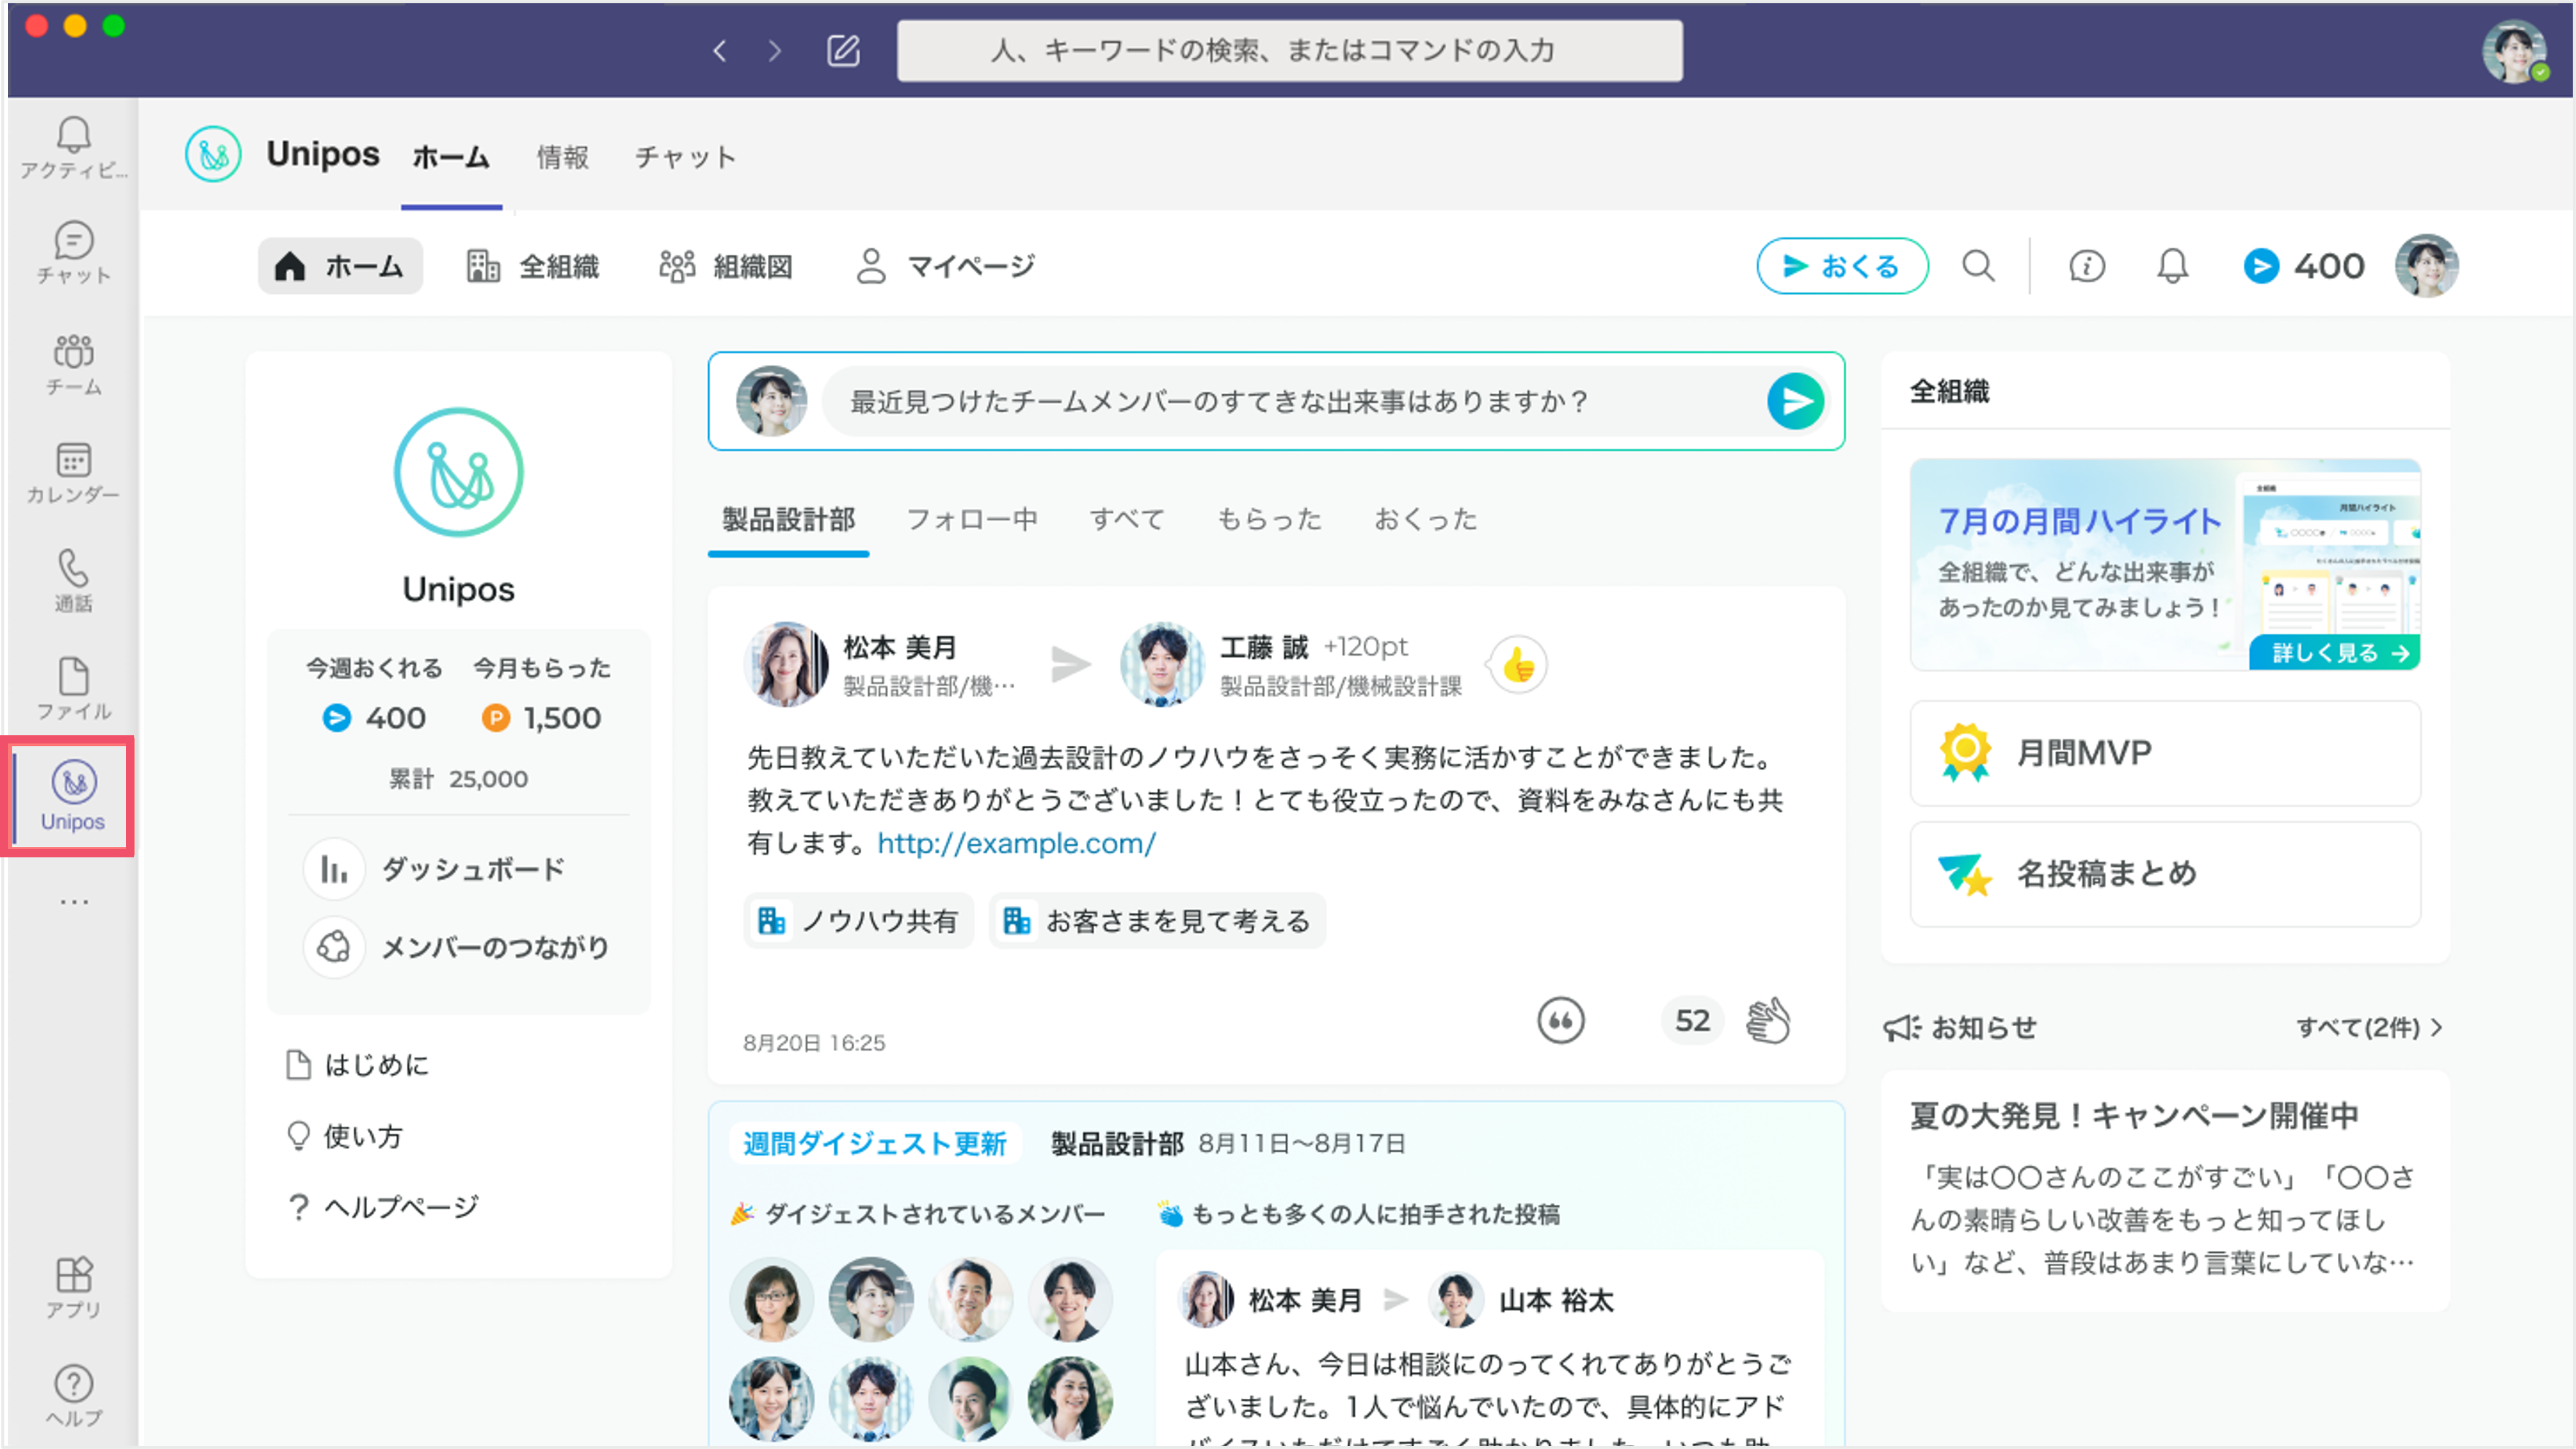
Task: Click the ノウハウ共有 tag
Action: click(x=858, y=921)
